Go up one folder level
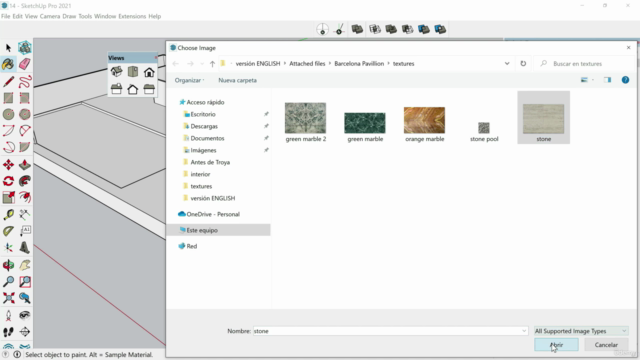 (x=212, y=64)
